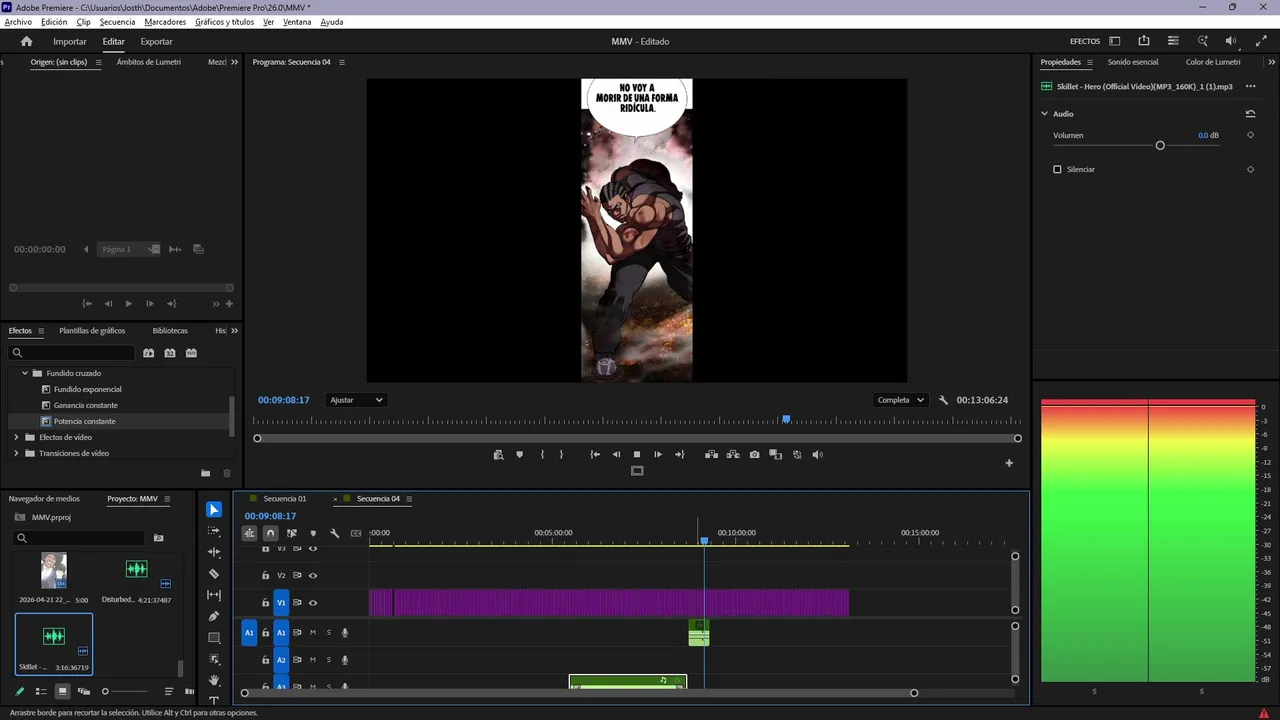The width and height of the screenshot is (1280, 720).
Task: Toggle Volumen keyframe diamond
Action: click(1250, 135)
